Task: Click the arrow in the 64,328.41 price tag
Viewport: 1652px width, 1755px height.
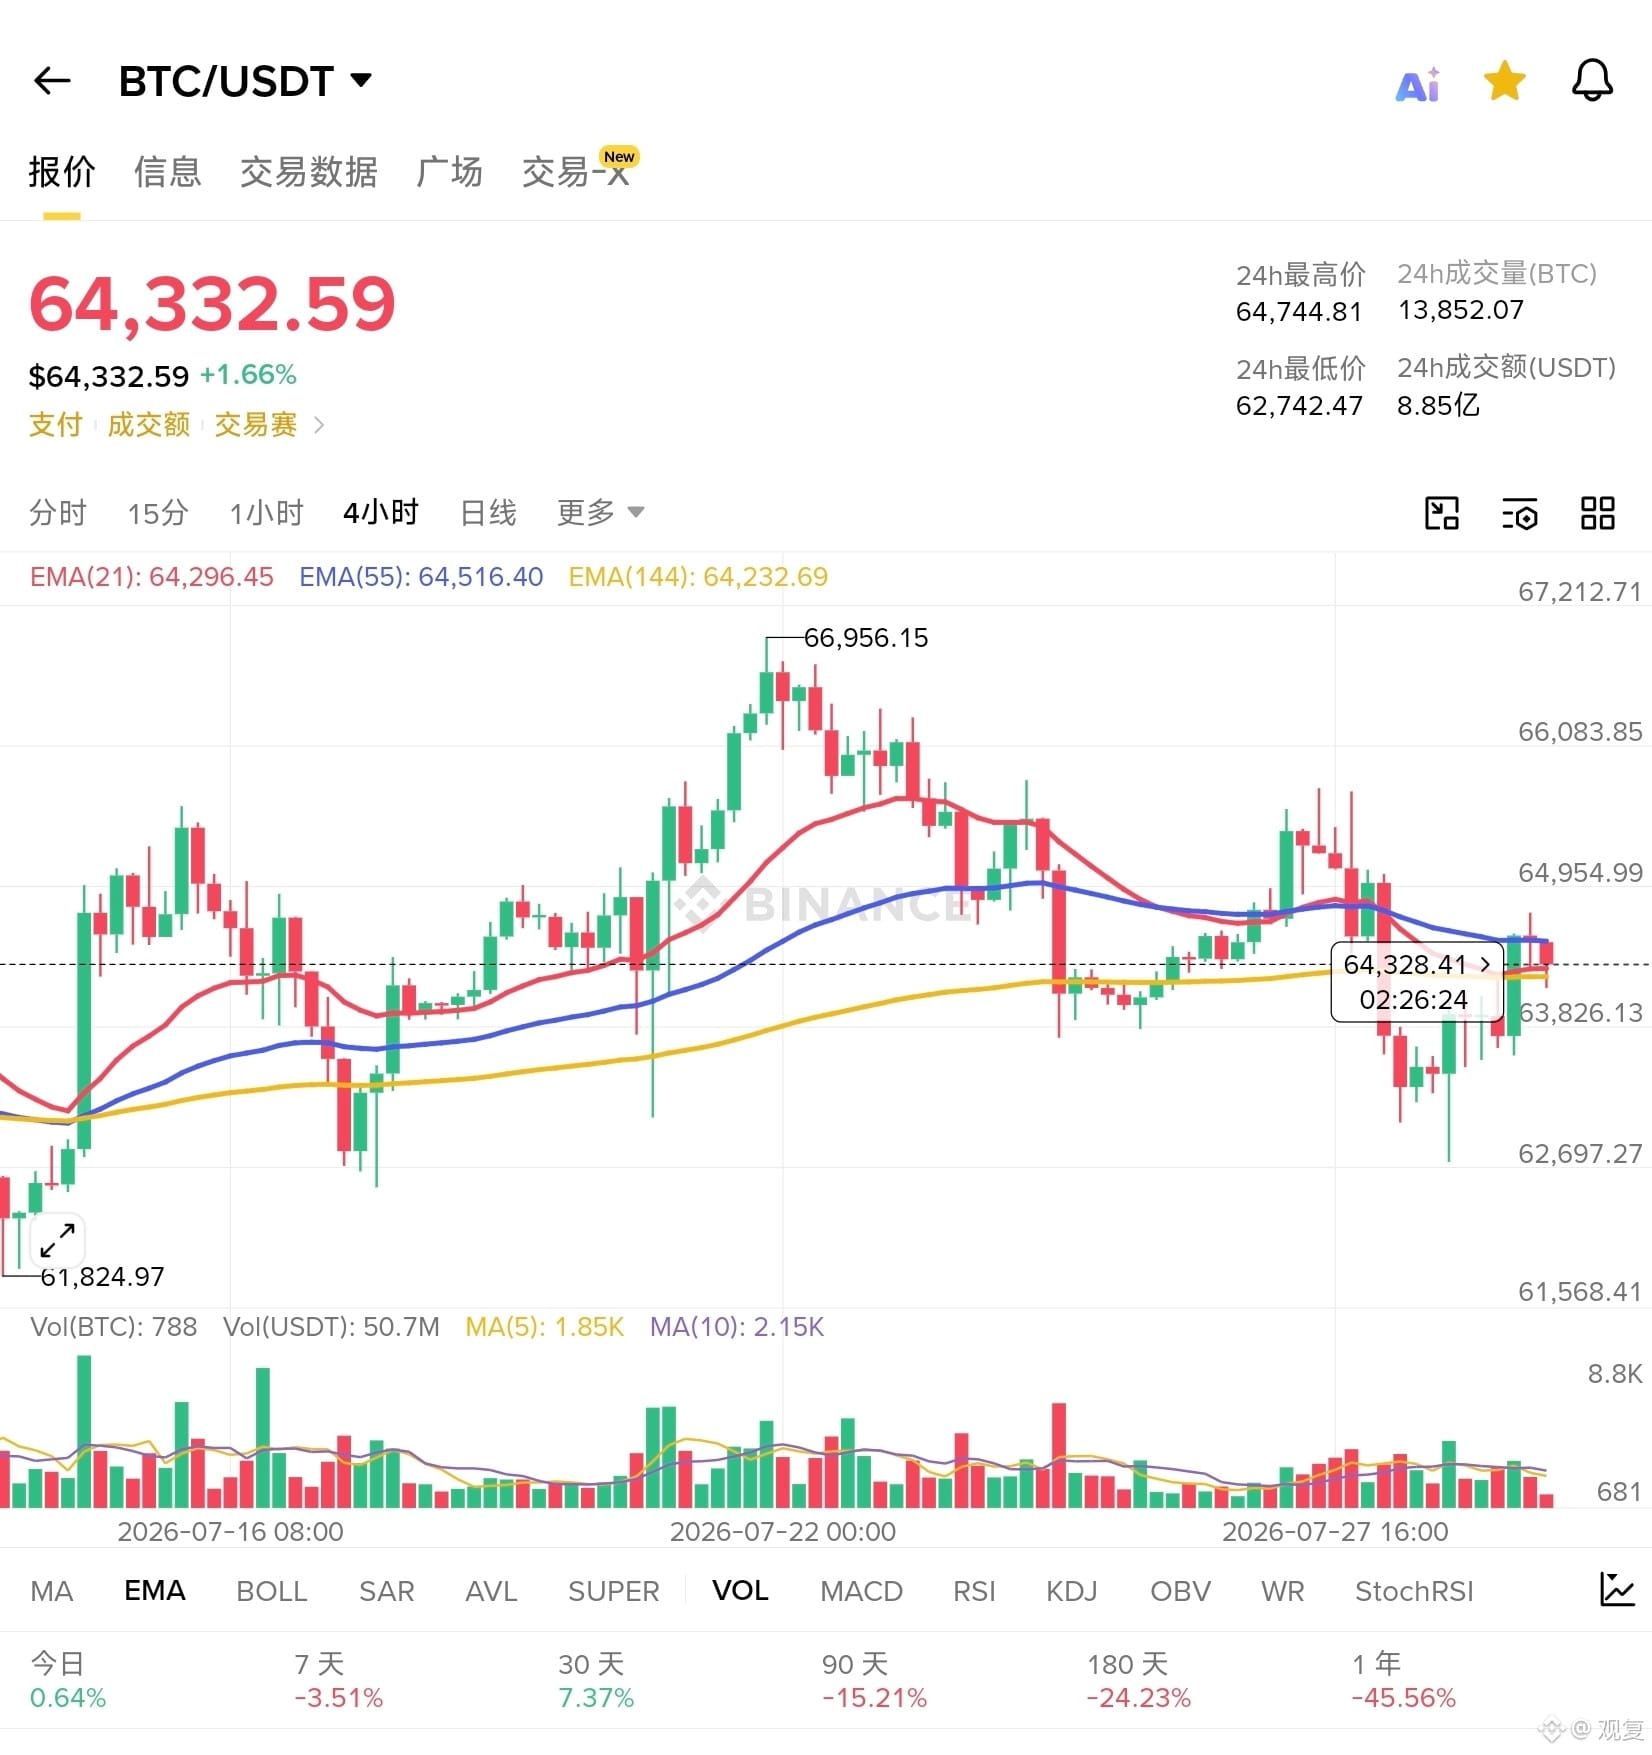Action: (1485, 963)
